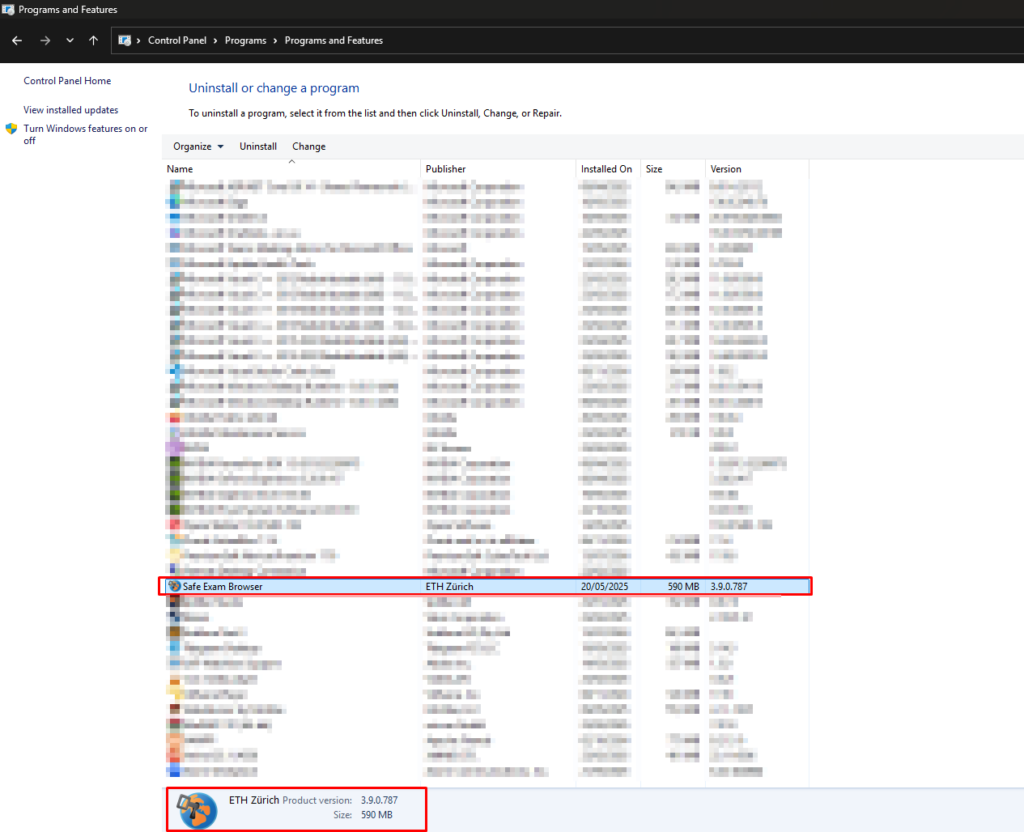
Task: Click the Forward navigation arrow
Action: tap(44, 40)
